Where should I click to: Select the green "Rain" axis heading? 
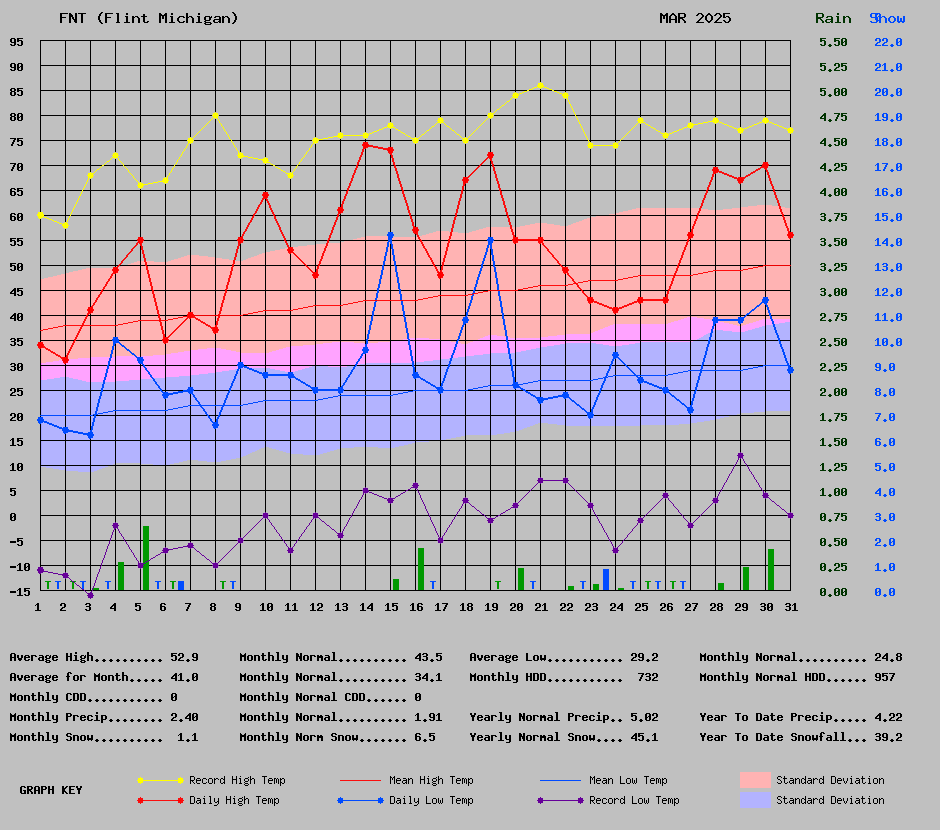click(833, 18)
